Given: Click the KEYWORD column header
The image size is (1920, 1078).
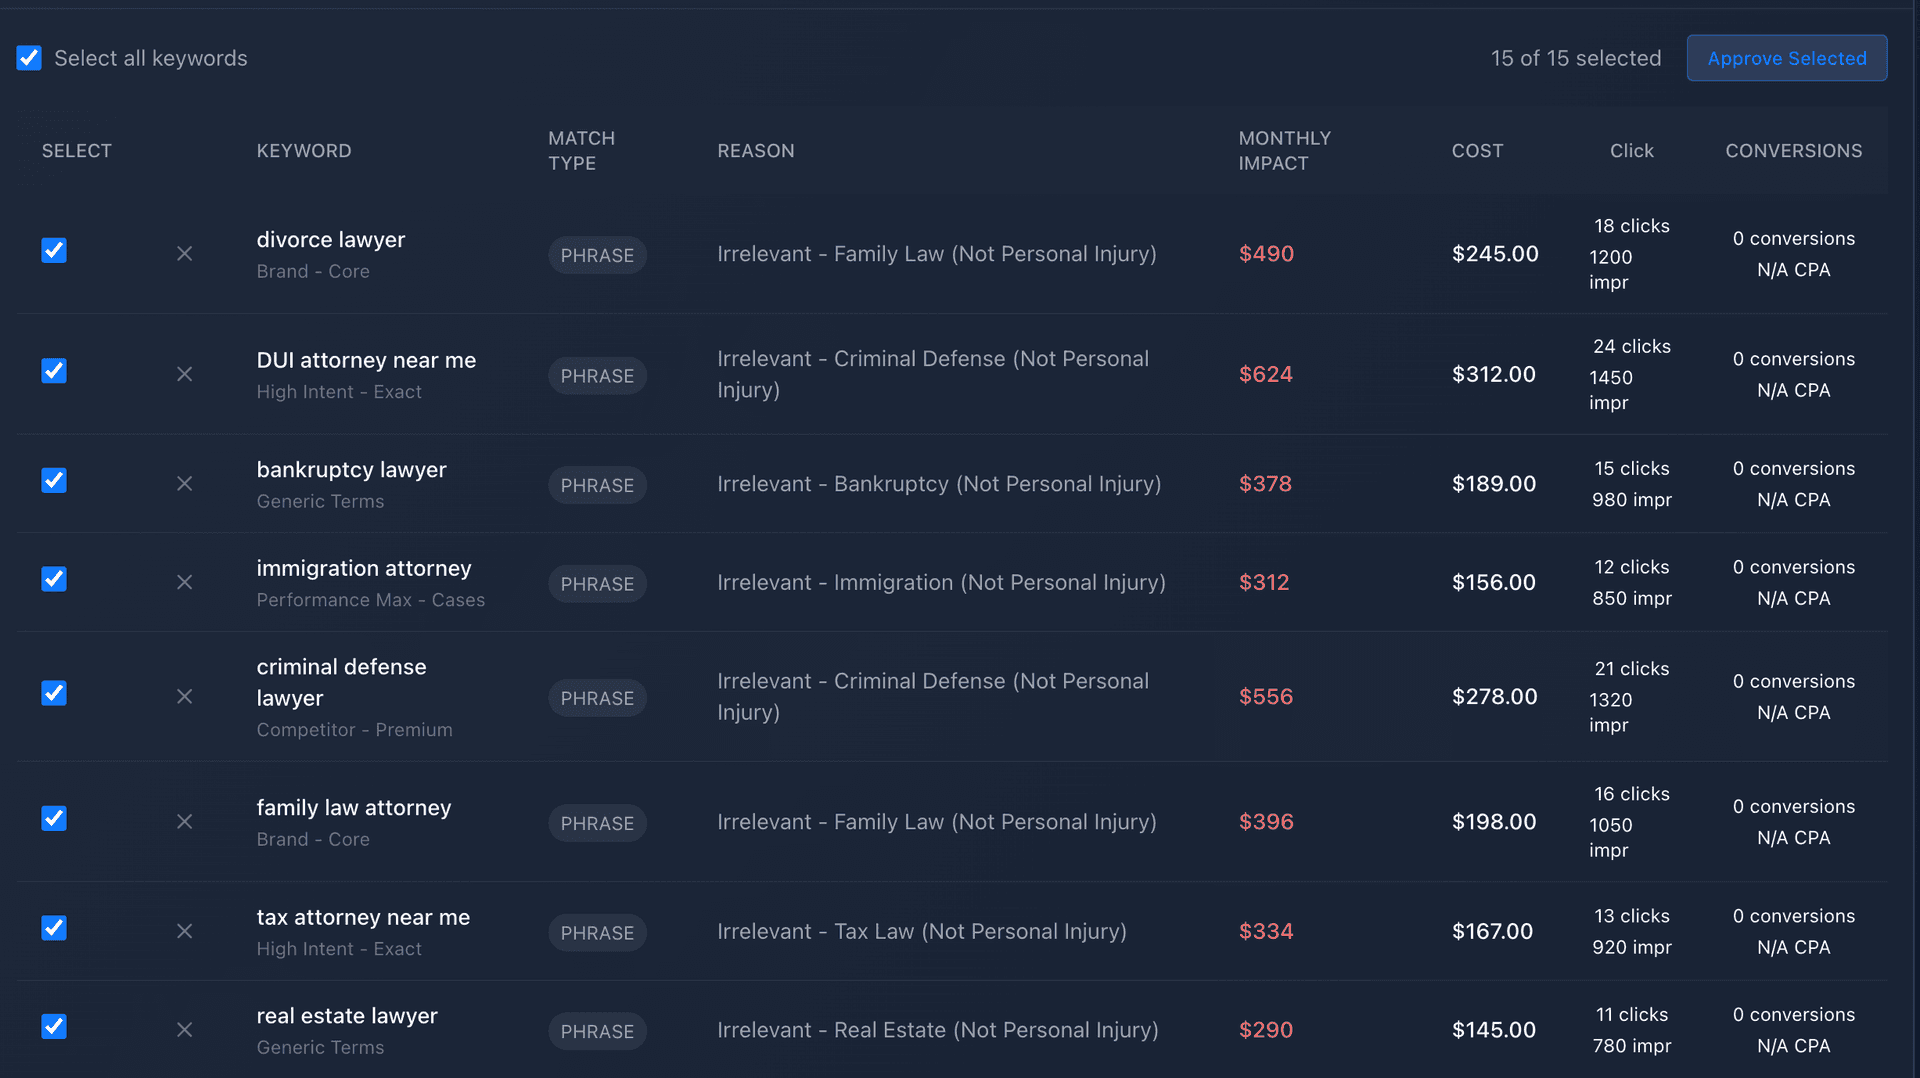Looking at the screenshot, I should (304, 150).
